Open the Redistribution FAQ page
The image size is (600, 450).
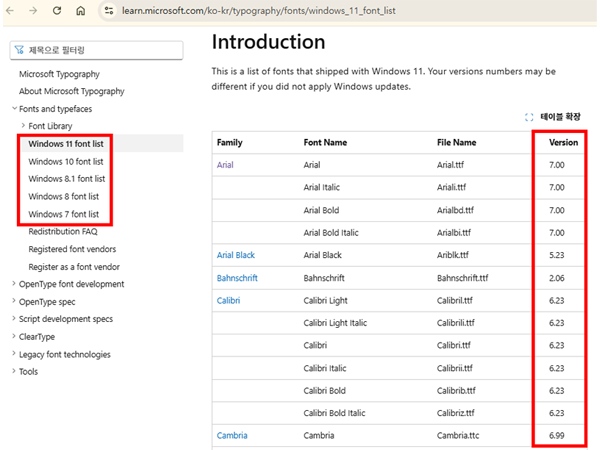point(69,231)
